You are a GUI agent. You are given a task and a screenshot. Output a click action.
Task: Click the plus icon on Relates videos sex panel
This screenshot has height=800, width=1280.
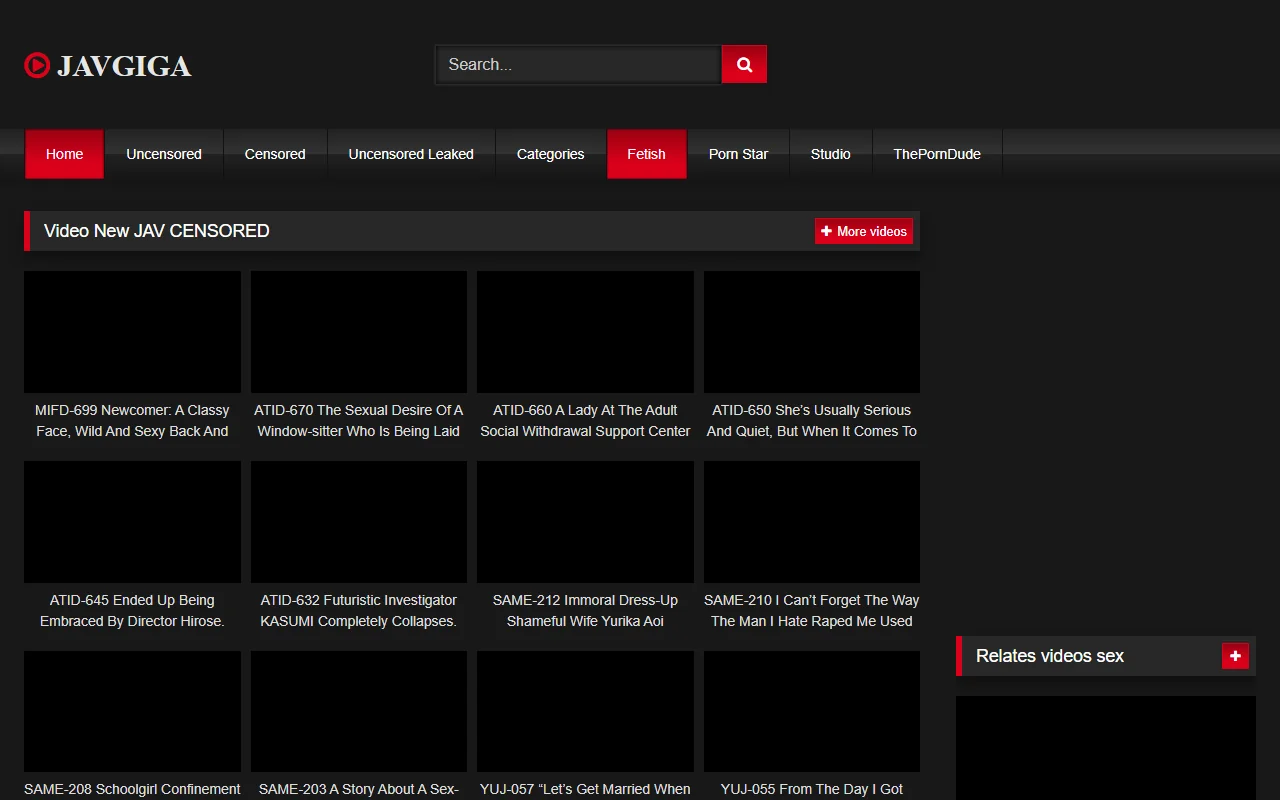pyautogui.click(x=1234, y=656)
